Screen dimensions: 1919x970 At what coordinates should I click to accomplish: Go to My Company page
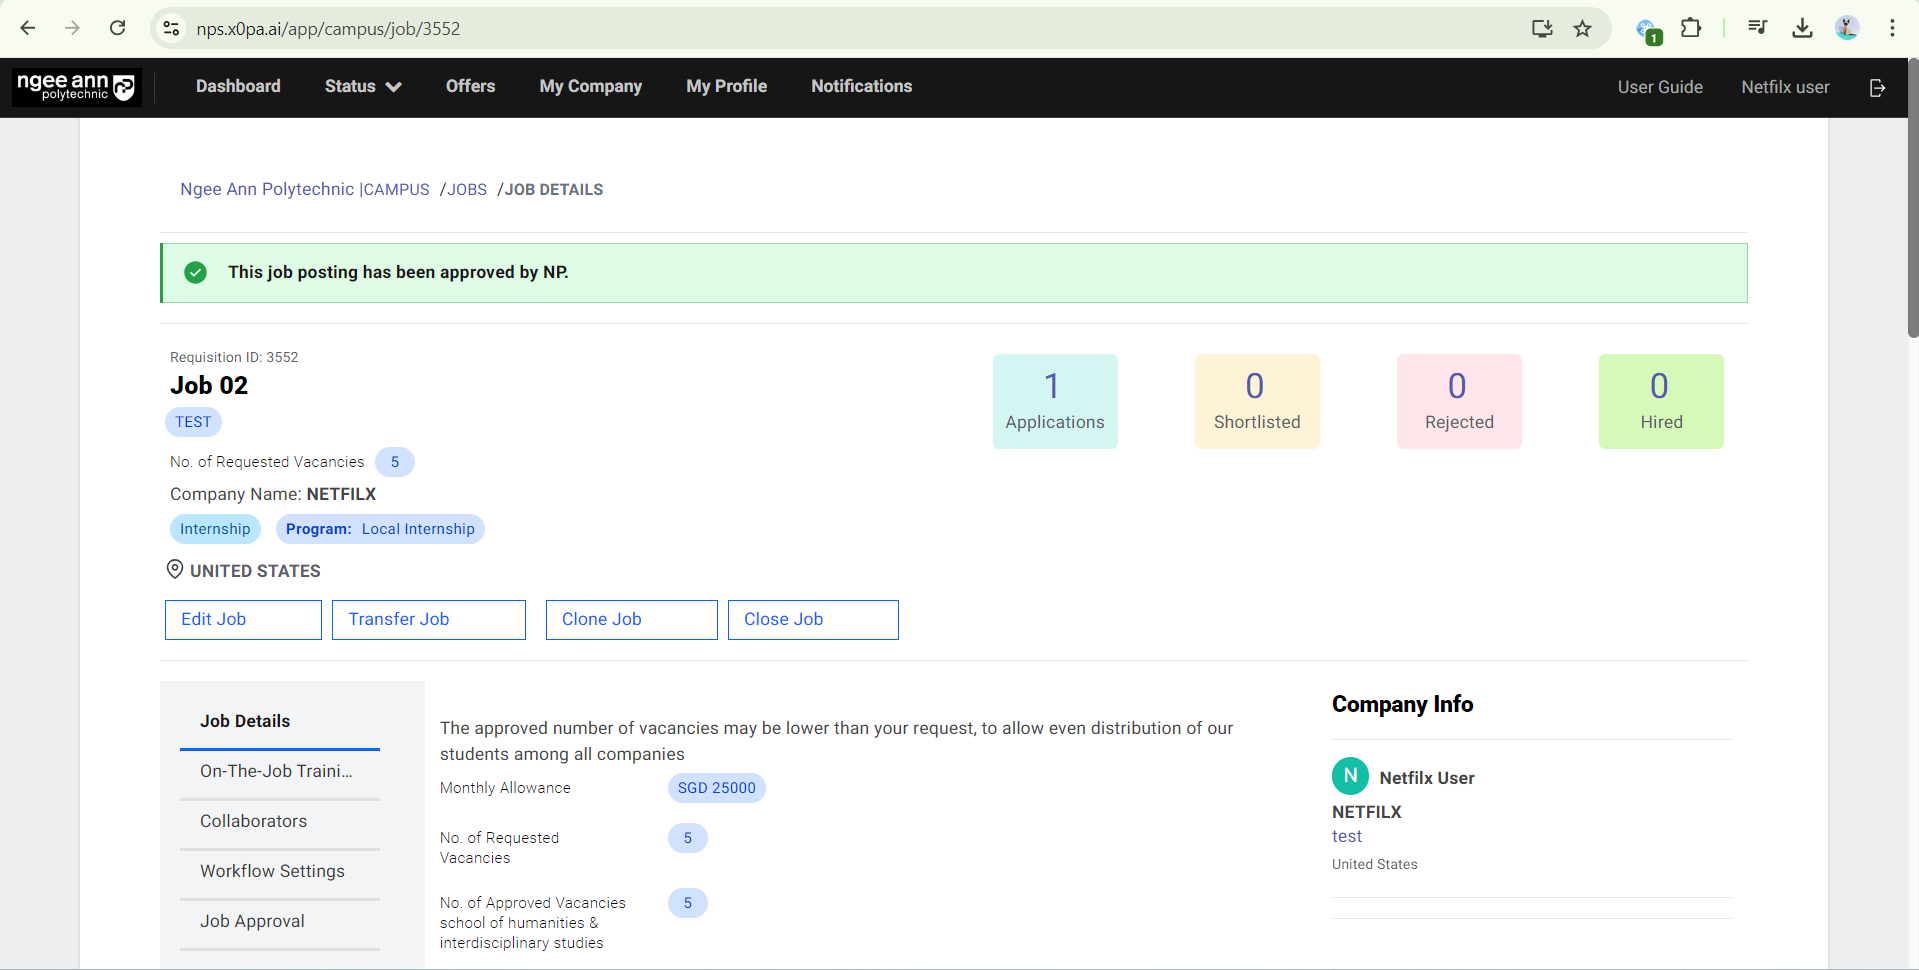(x=590, y=87)
